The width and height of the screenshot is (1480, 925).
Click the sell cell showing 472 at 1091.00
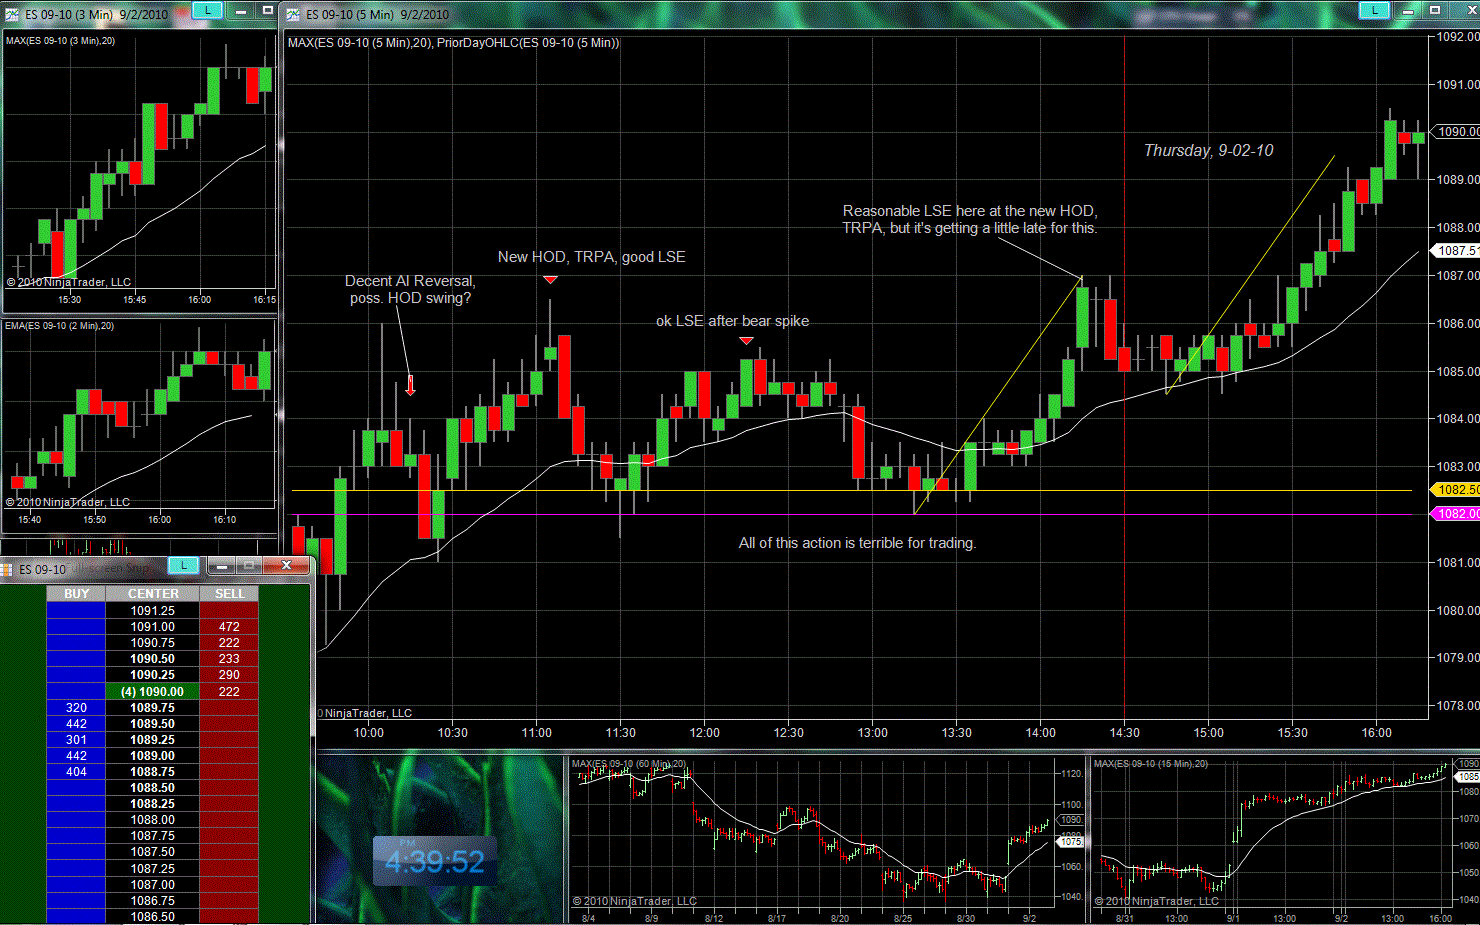(229, 627)
